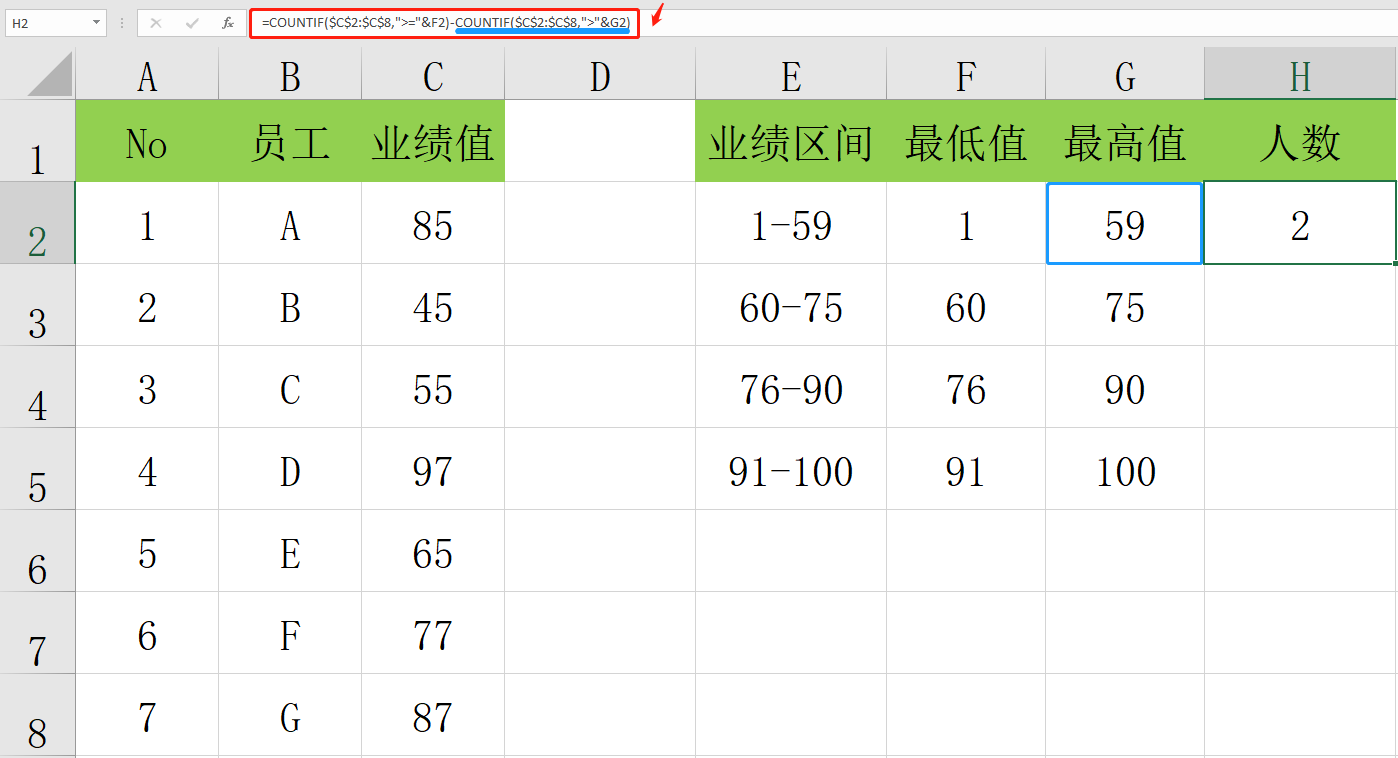Select column C header
This screenshot has height=758, width=1398.
click(x=433, y=74)
